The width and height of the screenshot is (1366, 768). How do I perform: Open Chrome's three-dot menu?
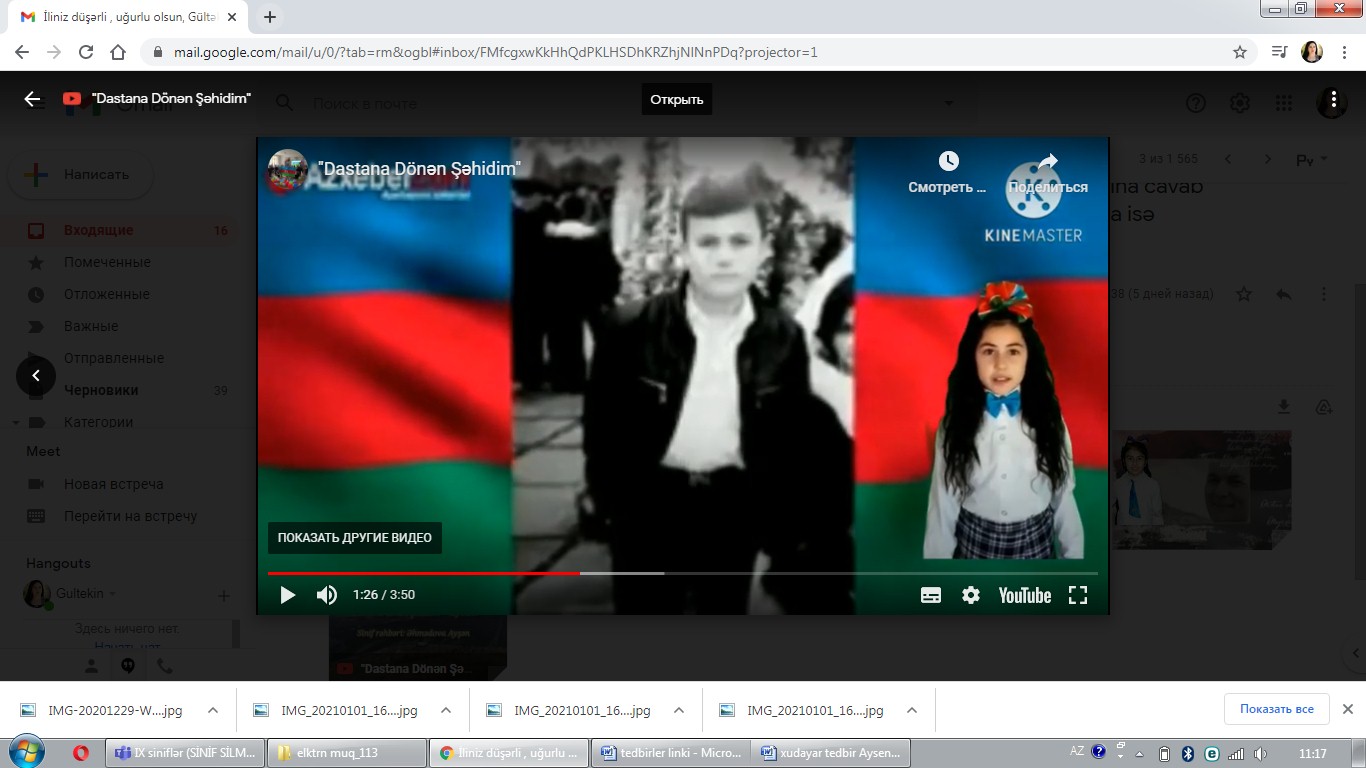tap(1345, 52)
